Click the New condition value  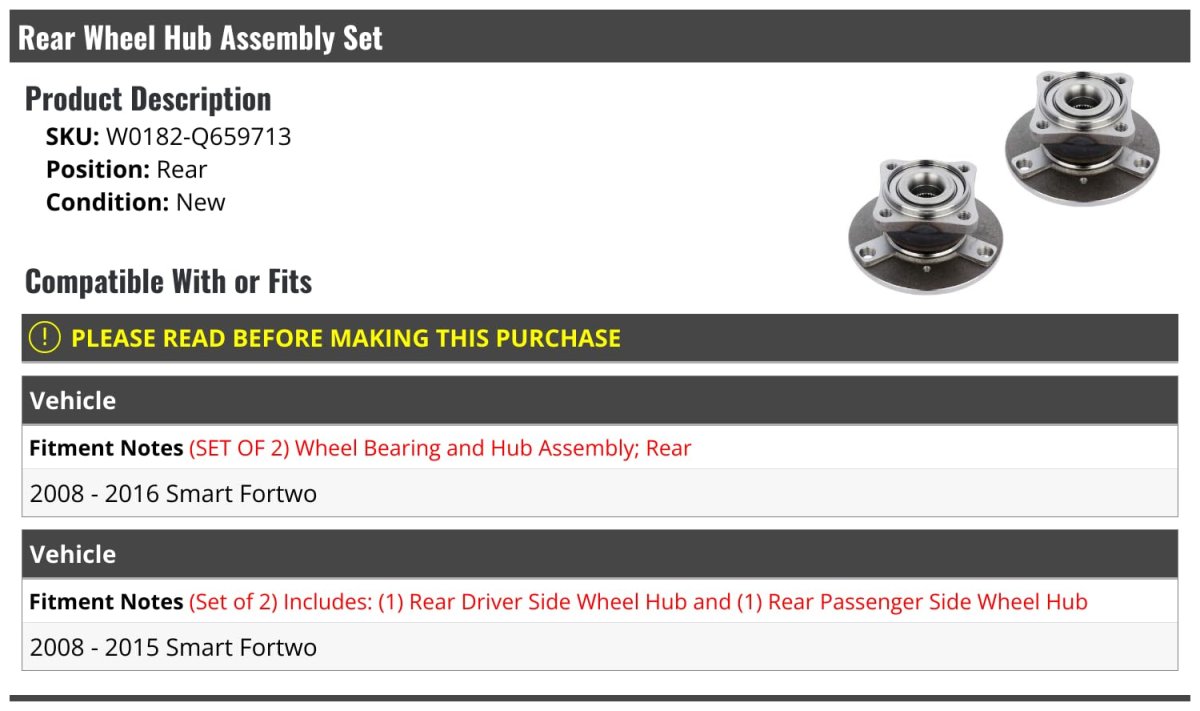coord(201,202)
